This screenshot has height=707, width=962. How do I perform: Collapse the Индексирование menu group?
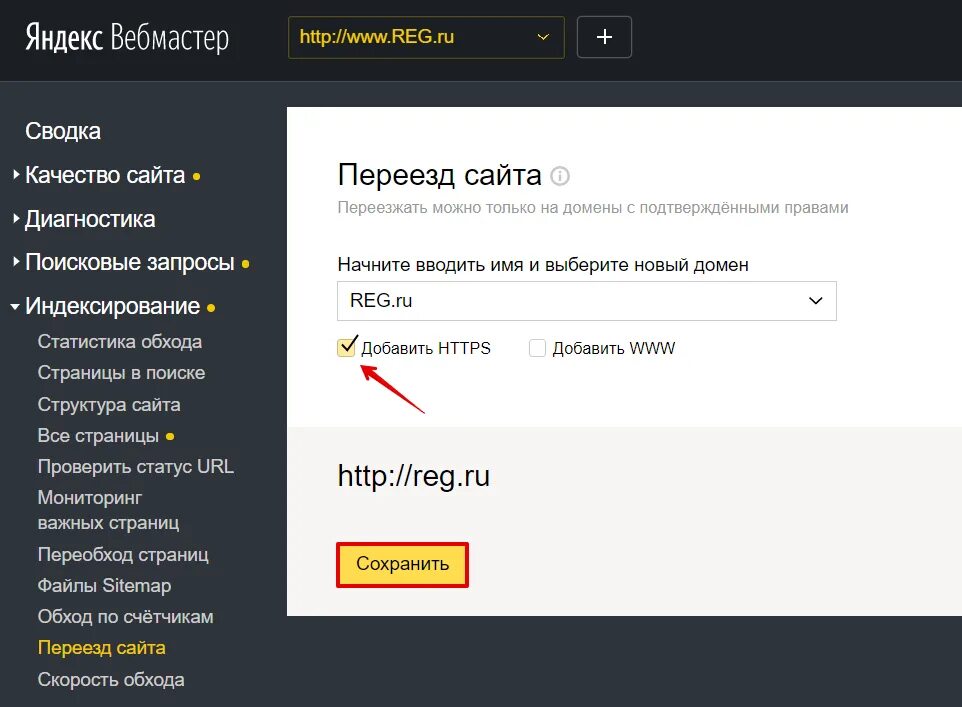[x=112, y=306]
